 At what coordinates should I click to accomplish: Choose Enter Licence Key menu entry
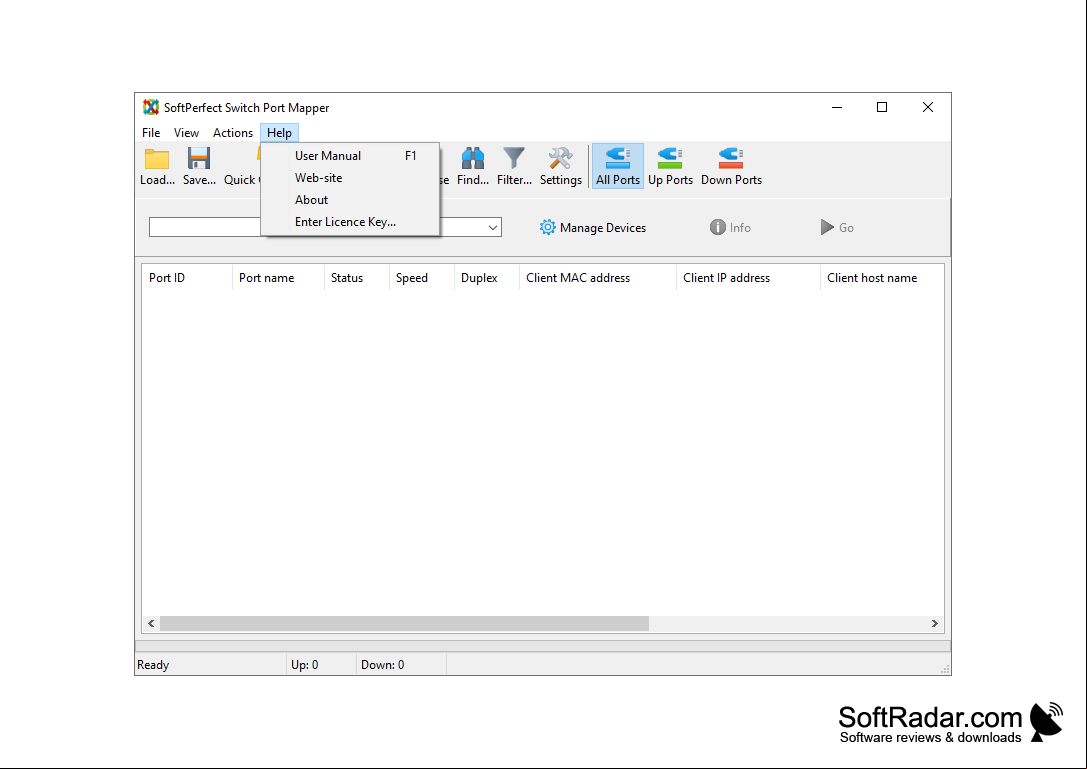click(350, 222)
